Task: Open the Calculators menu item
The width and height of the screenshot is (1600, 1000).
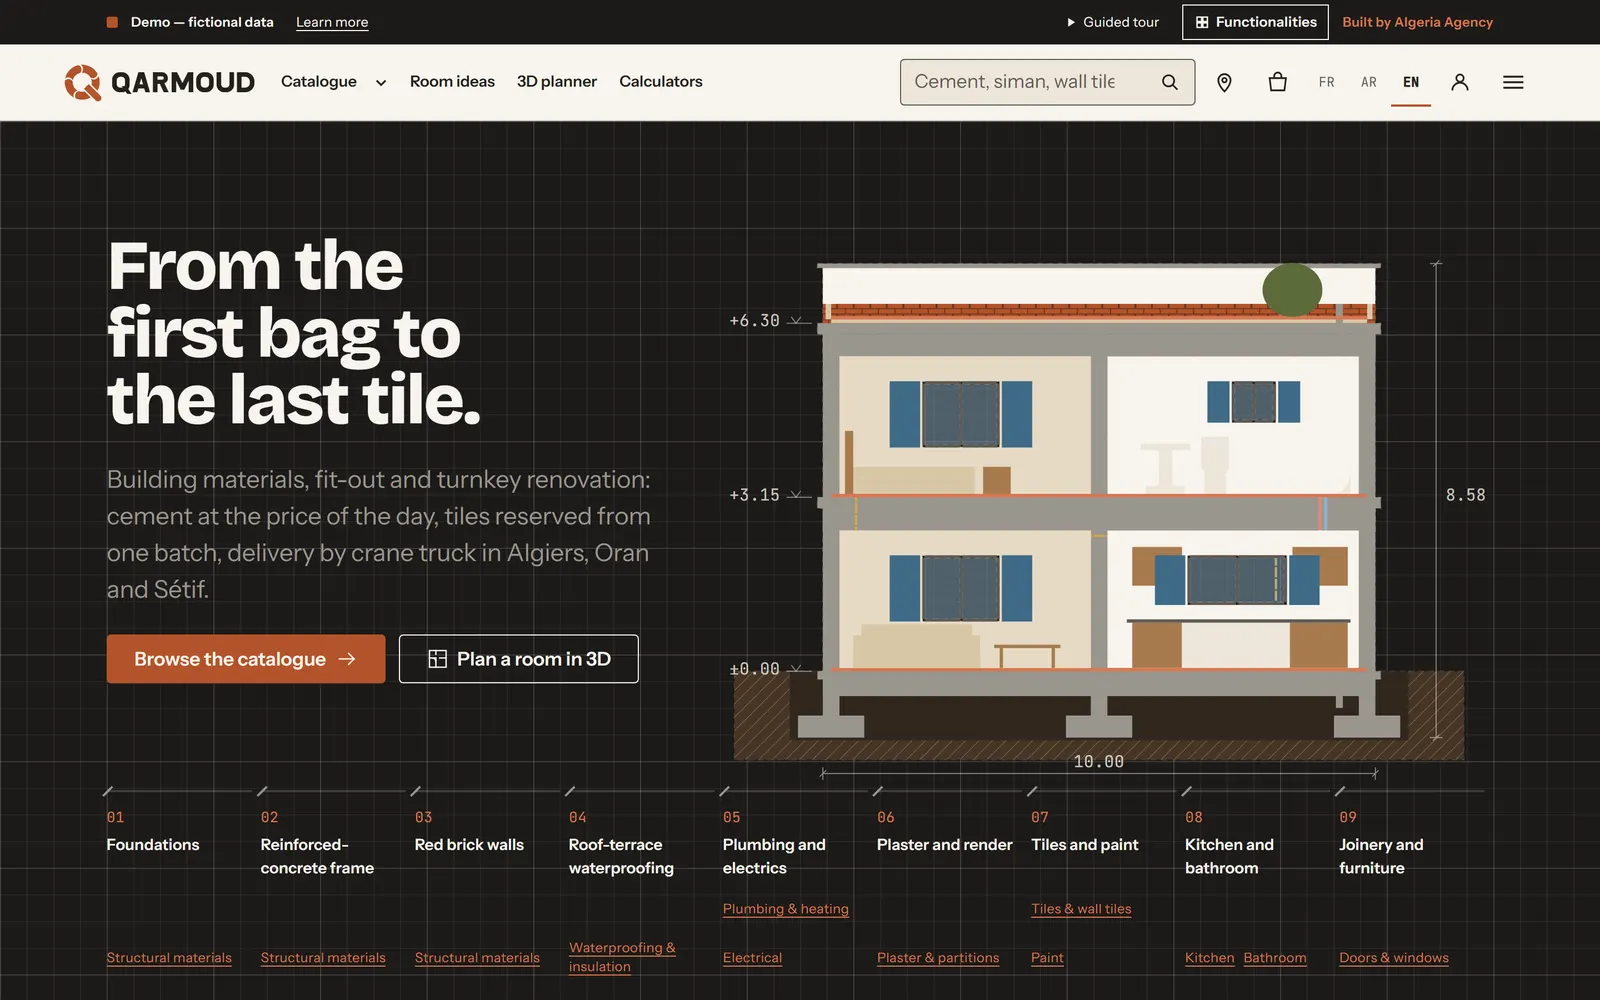Action: tap(661, 81)
